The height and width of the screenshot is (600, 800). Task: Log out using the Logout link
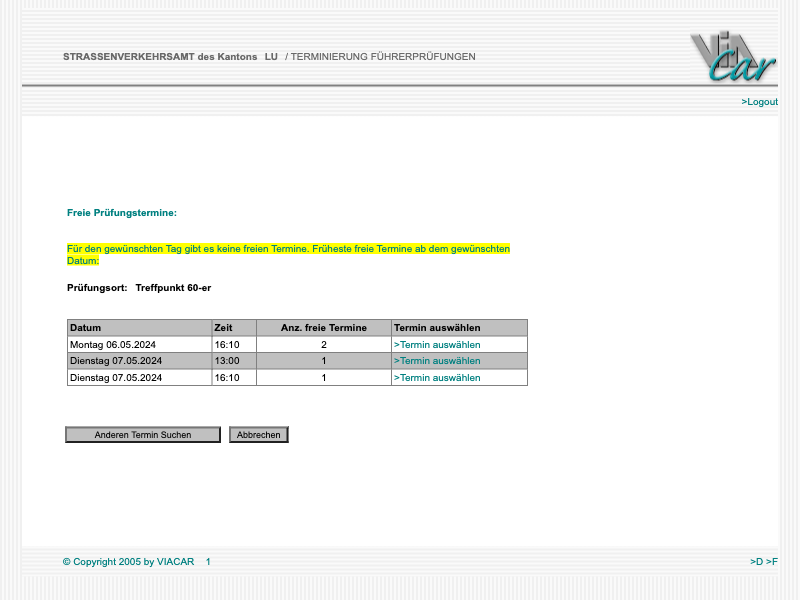pos(759,102)
